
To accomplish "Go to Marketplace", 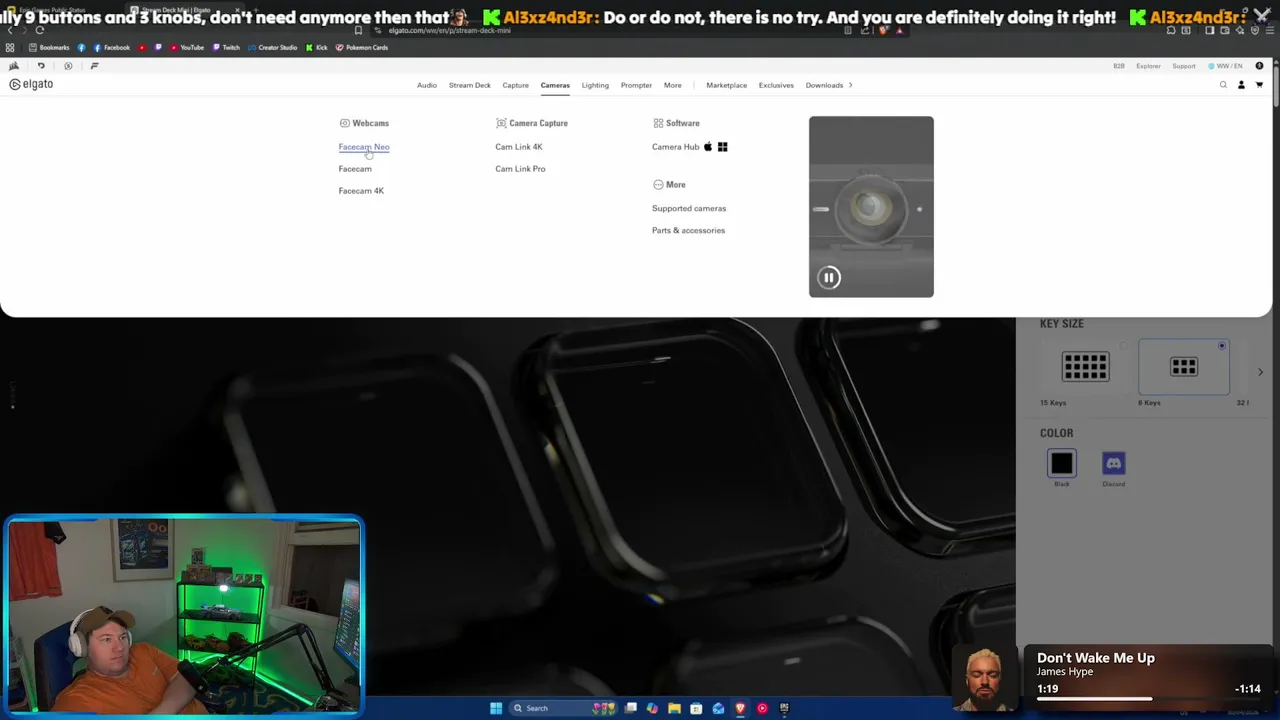I will click(726, 85).
